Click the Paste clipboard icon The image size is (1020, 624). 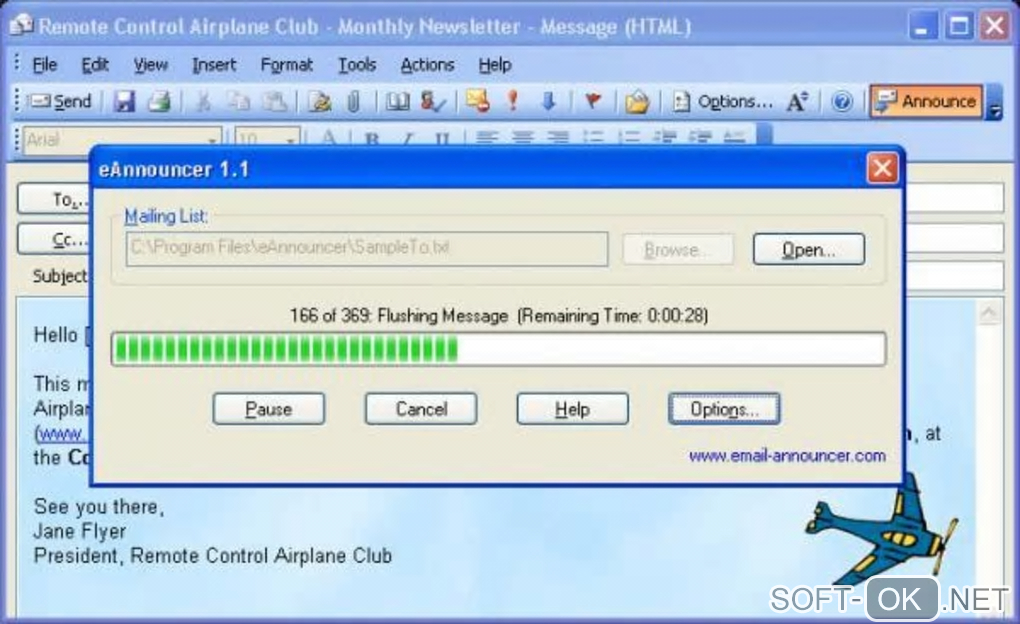tap(275, 102)
